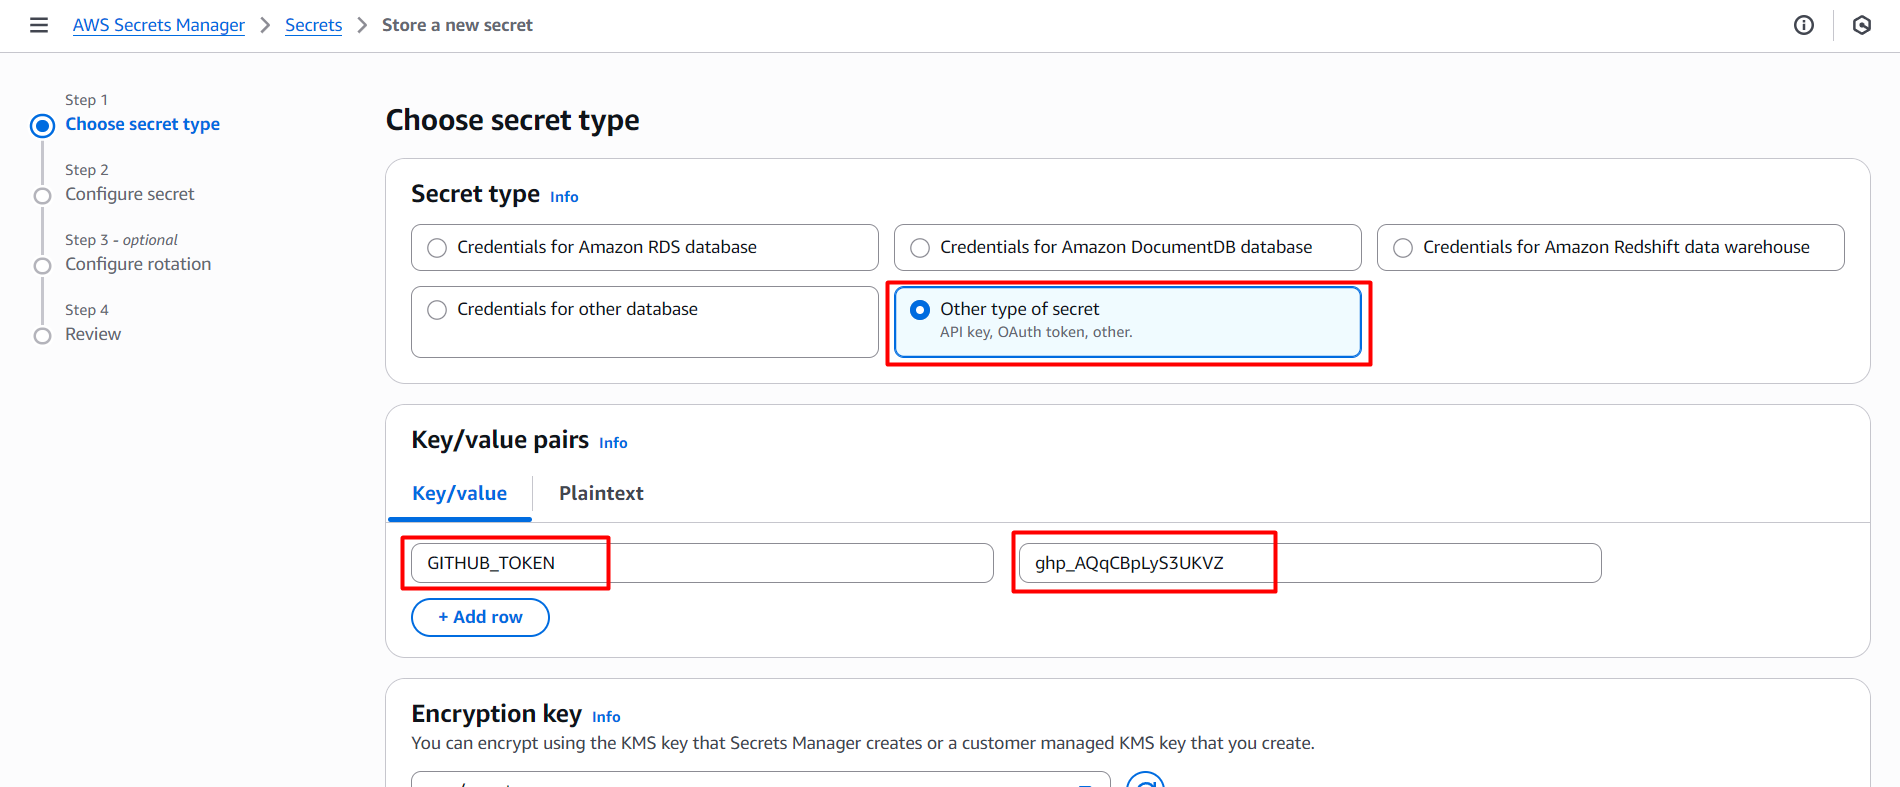Switch to the Key/value tab
The width and height of the screenshot is (1900, 787).
[460, 493]
